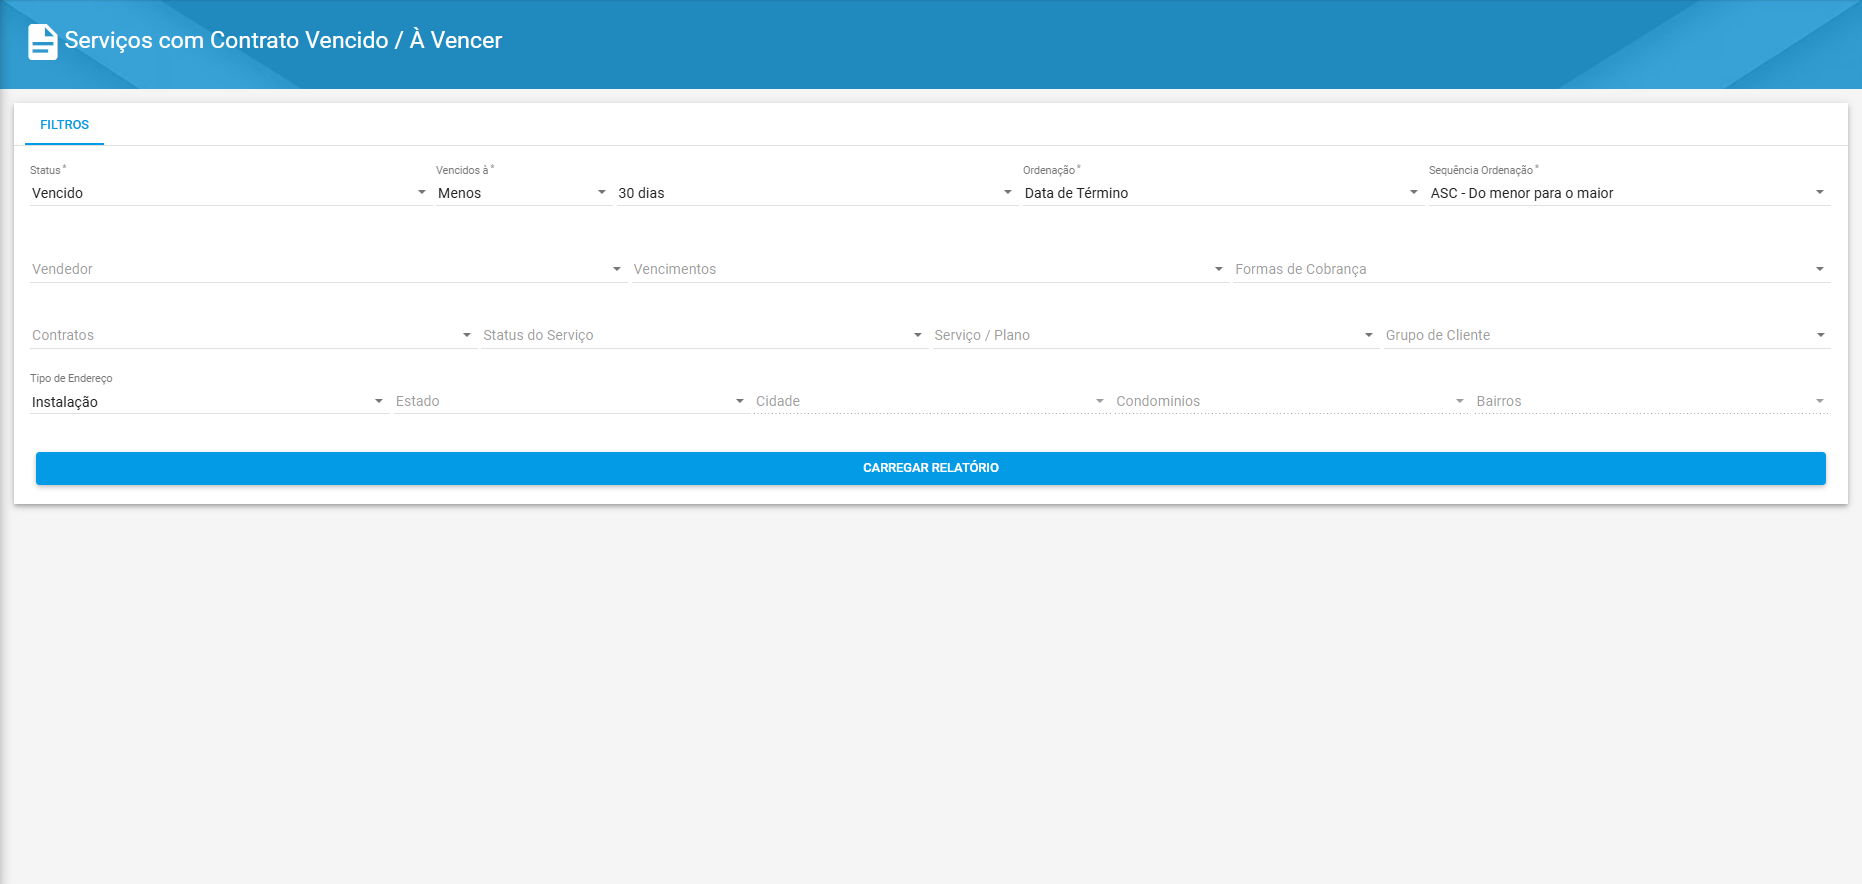Screen dimensions: 1862x884
Task: Open the Serviço / Plano dropdown
Action: (x=1155, y=335)
